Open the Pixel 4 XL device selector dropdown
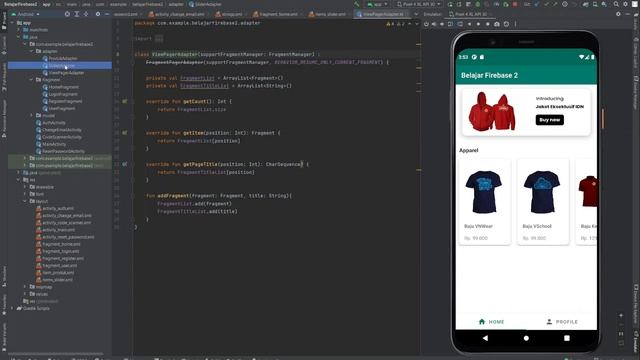 [419, 4]
